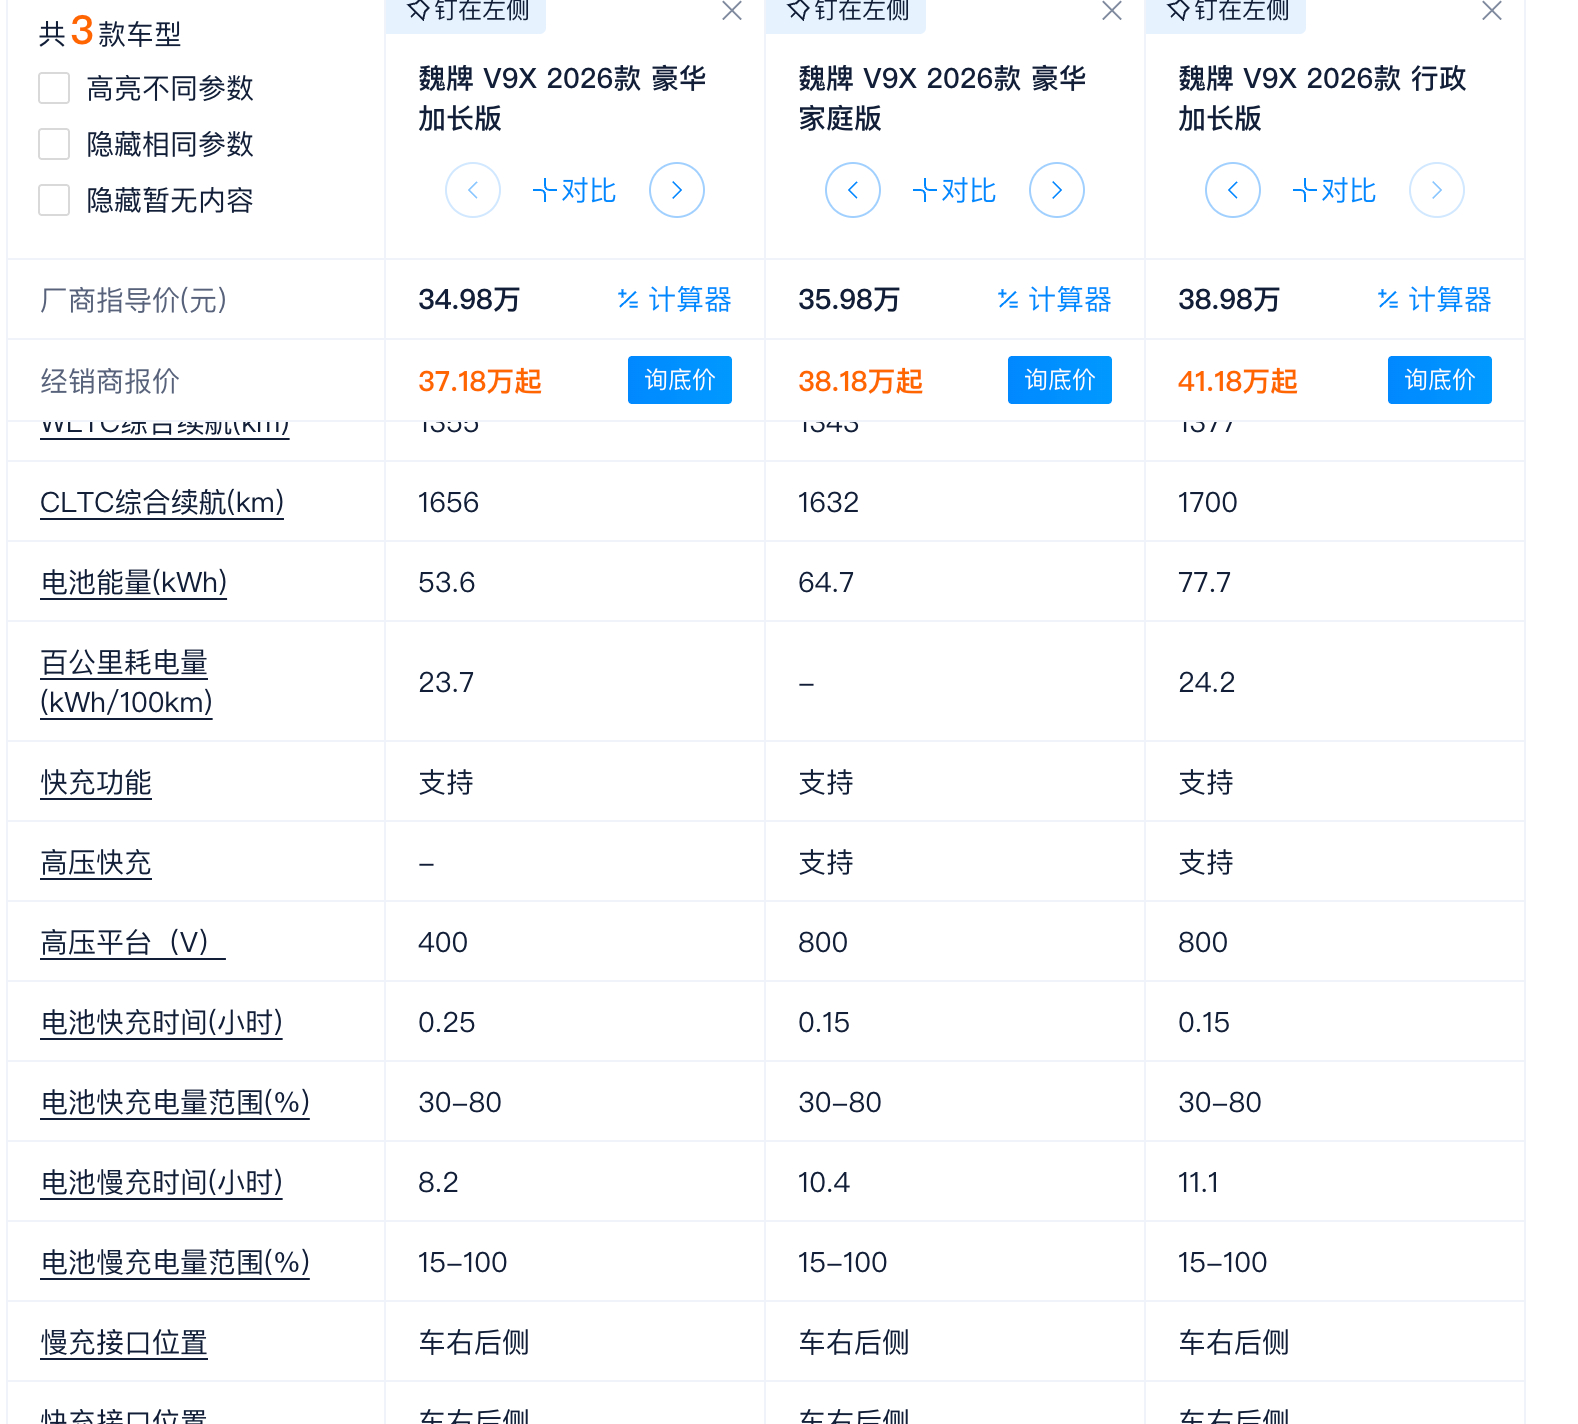Click power consumption value 24.2

tap(1206, 682)
